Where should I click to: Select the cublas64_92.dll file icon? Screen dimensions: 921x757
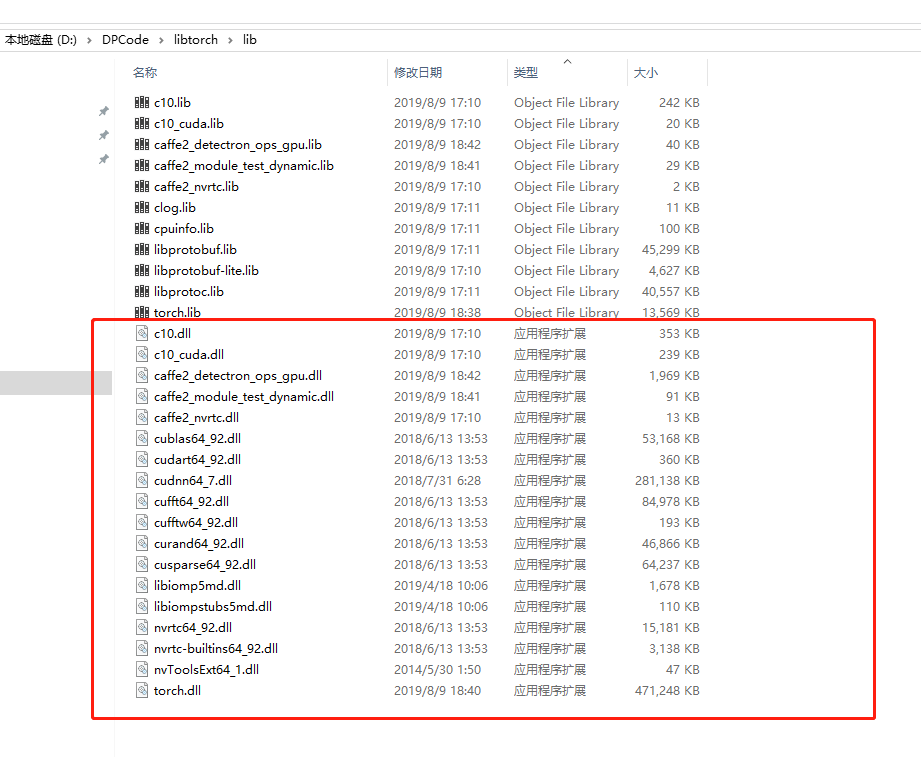(141, 439)
